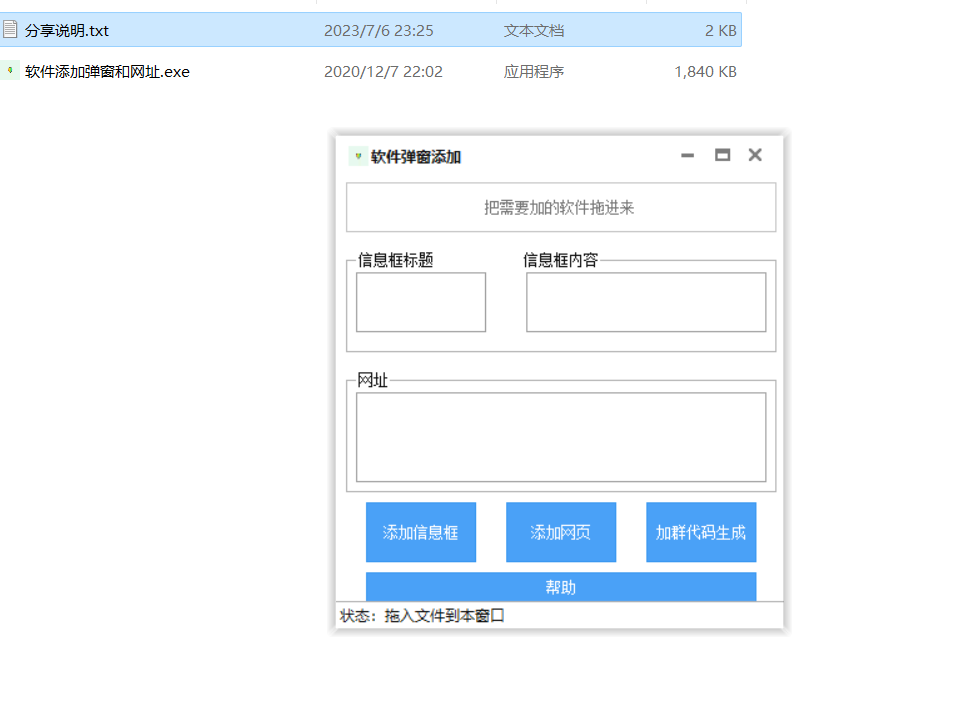Click the program icon beside 软件添加弹窗和网址.exe
The width and height of the screenshot is (974, 725).
tap(8, 71)
